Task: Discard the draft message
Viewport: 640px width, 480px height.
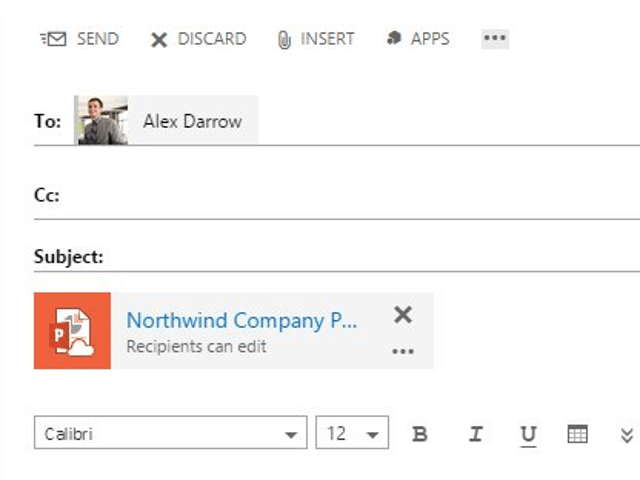Action: pyautogui.click(x=198, y=39)
